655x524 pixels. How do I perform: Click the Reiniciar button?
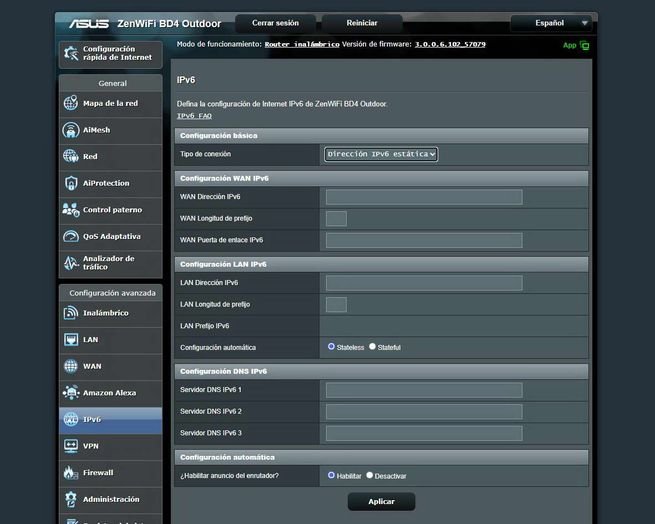click(x=362, y=22)
